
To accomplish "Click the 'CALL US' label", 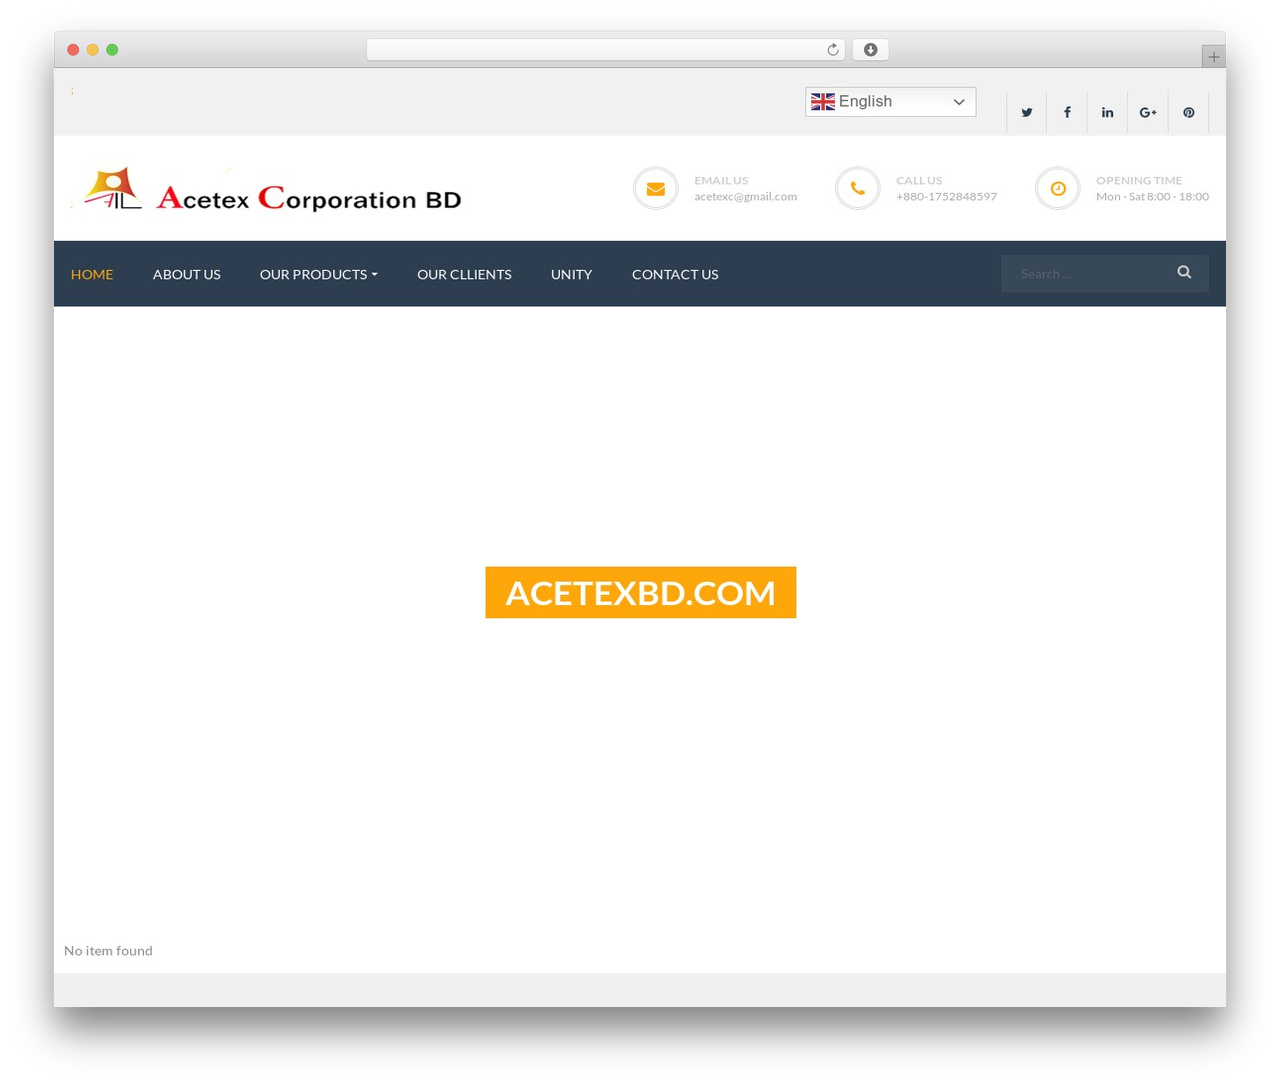I will coord(919,181).
